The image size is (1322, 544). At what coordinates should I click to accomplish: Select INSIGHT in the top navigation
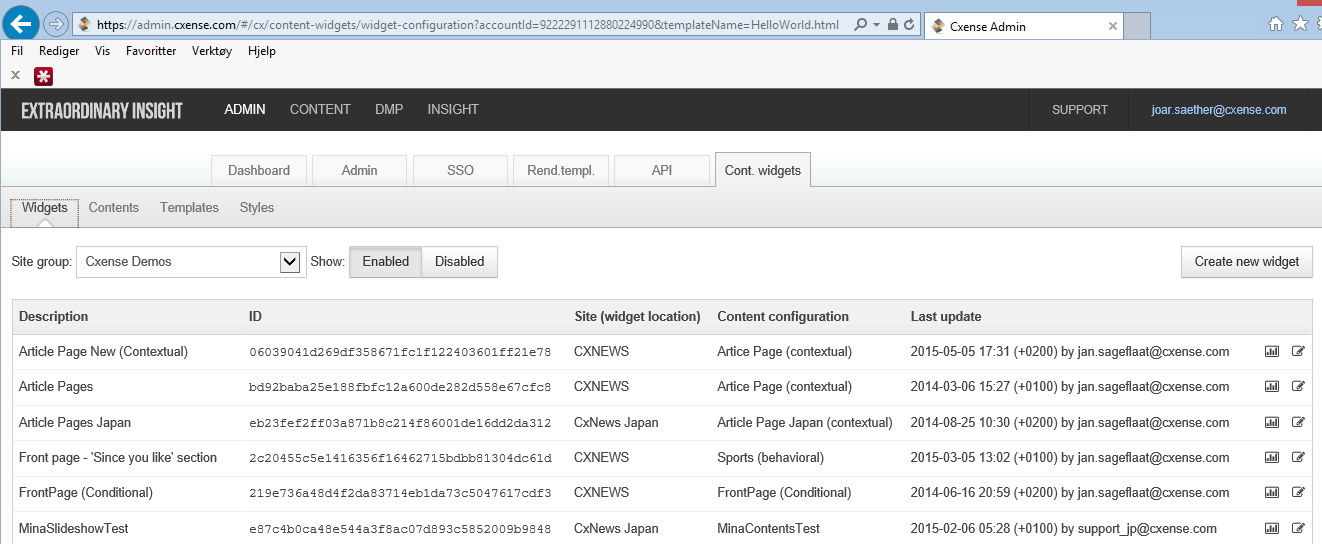(x=453, y=110)
